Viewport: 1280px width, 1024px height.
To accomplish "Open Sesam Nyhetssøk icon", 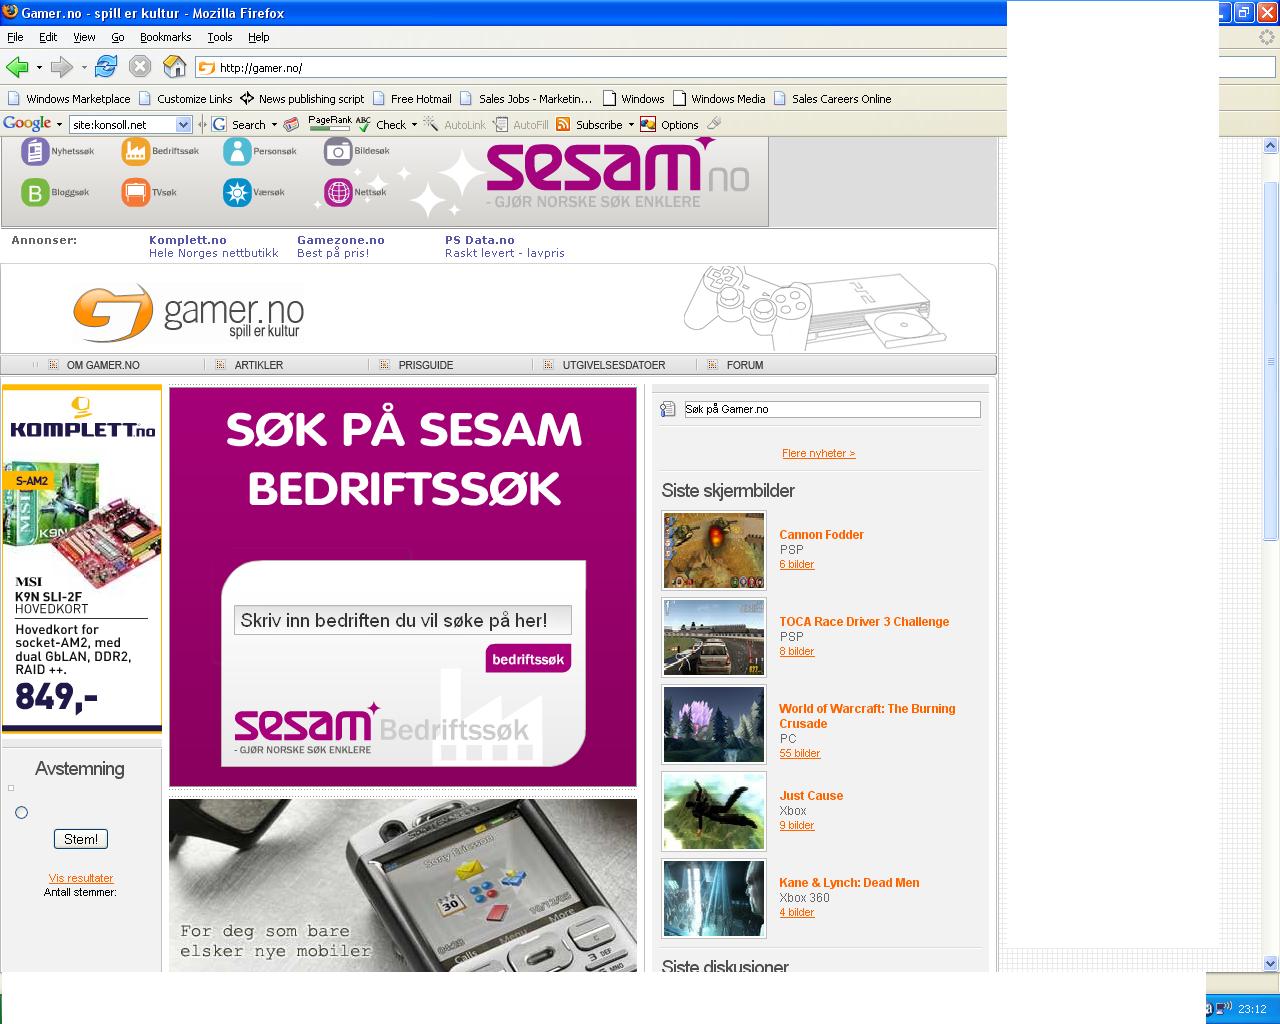I will (x=35, y=151).
